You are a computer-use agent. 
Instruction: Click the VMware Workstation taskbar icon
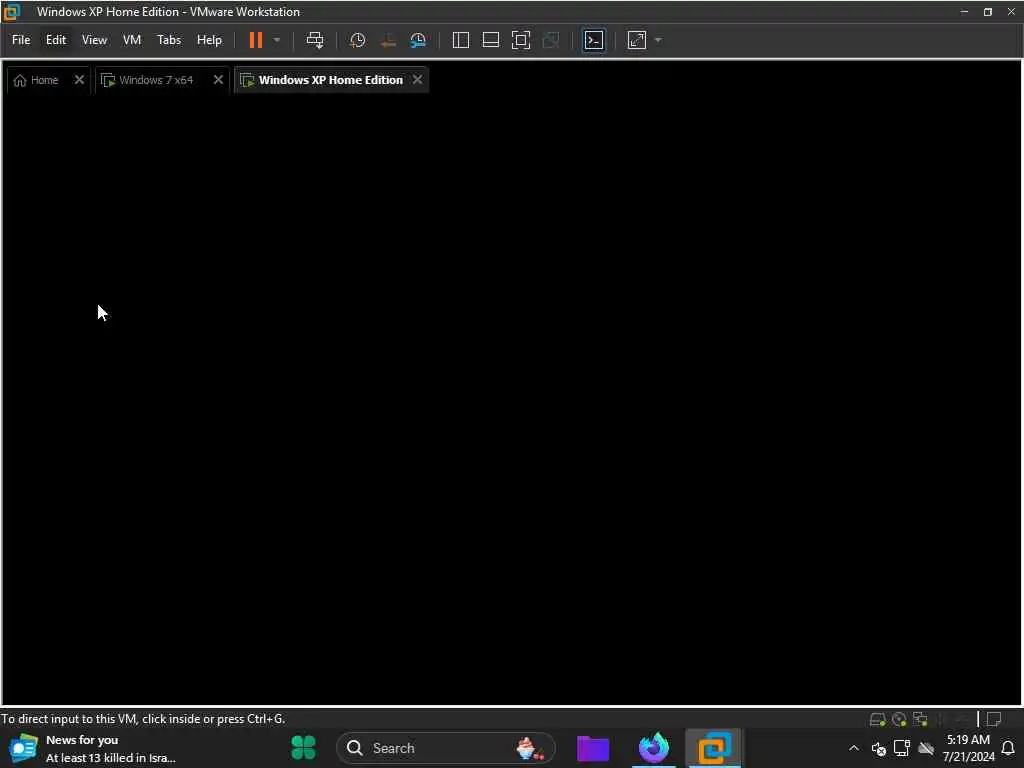click(714, 748)
